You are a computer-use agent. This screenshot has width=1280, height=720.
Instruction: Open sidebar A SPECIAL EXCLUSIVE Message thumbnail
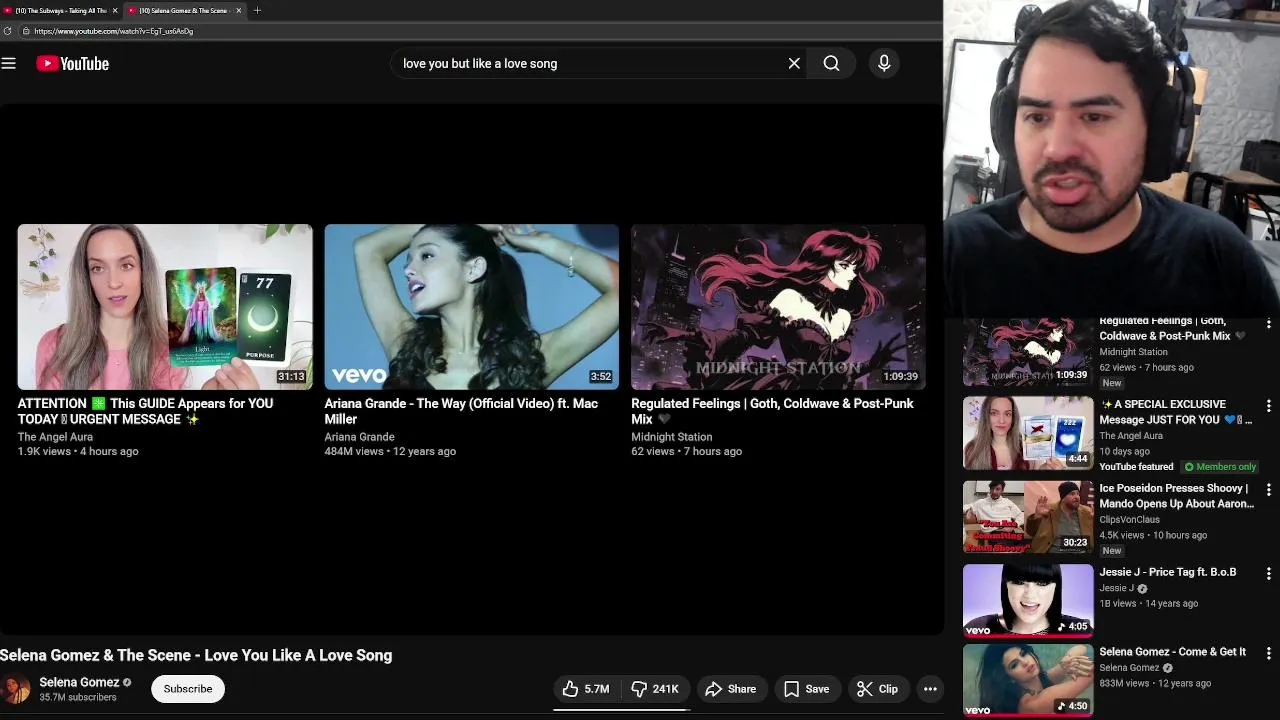pyautogui.click(x=1028, y=433)
